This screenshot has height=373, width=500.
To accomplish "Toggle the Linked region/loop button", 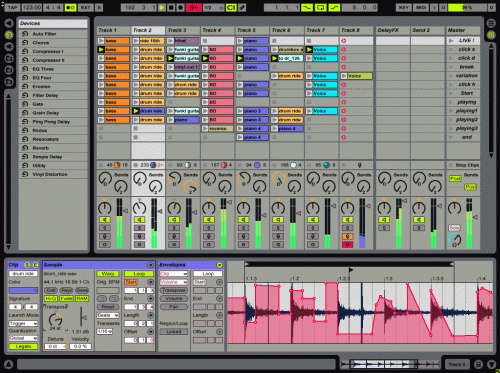I will 174,332.
